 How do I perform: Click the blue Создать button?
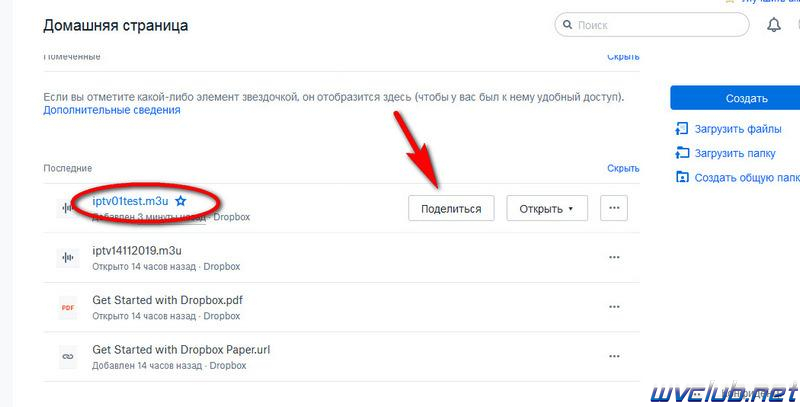(x=735, y=98)
